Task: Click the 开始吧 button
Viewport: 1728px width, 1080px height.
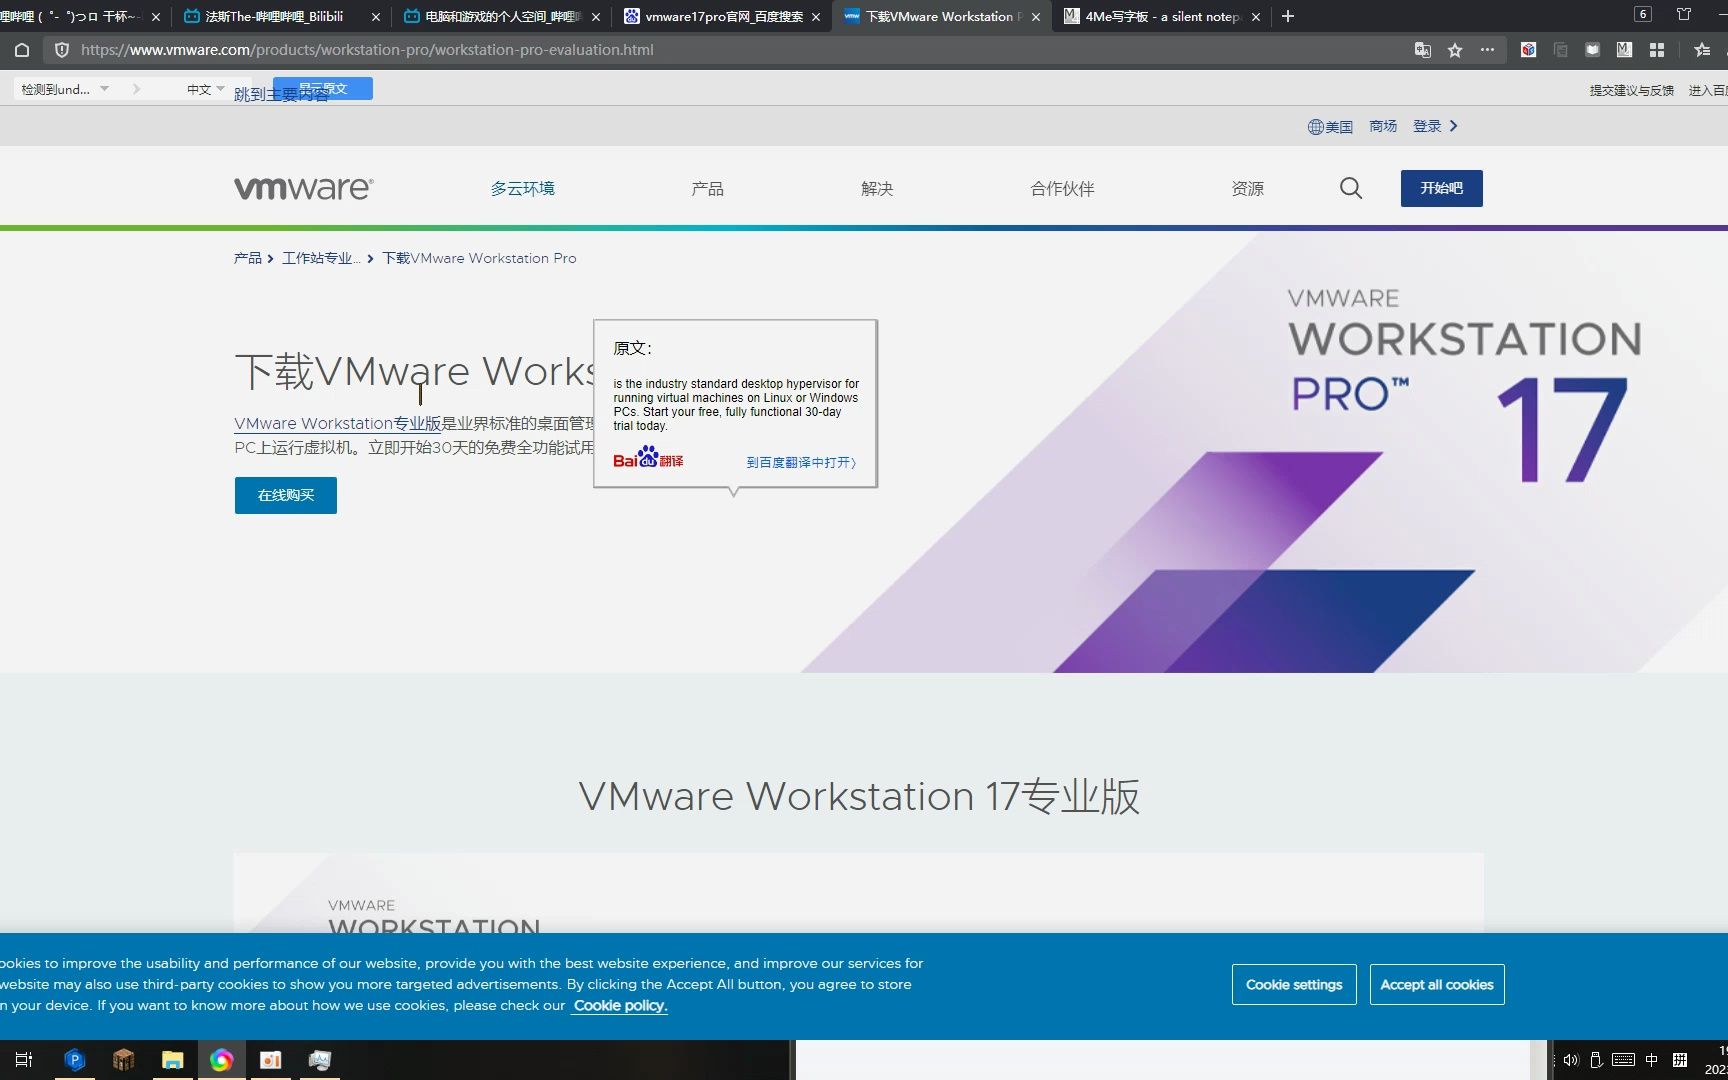Action: tap(1441, 188)
